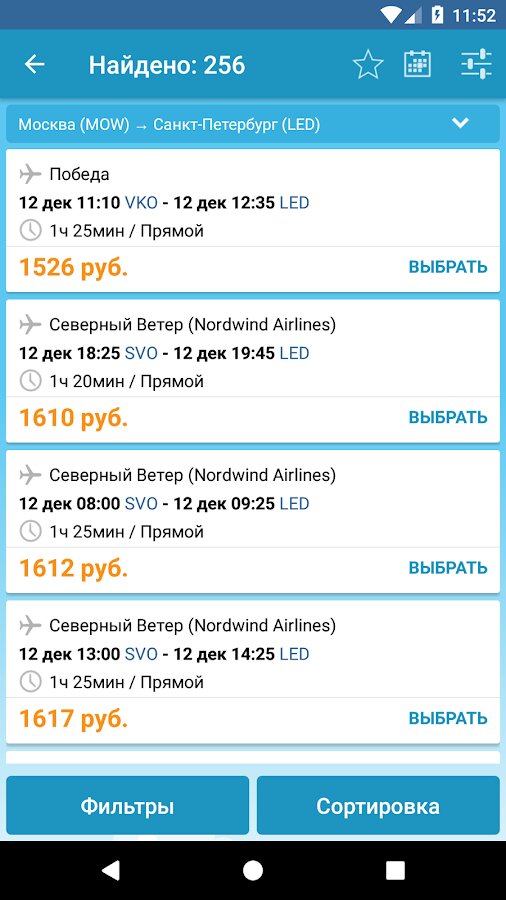Open the Nordwind flight departing 08:00 SVO

pos(253,521)
